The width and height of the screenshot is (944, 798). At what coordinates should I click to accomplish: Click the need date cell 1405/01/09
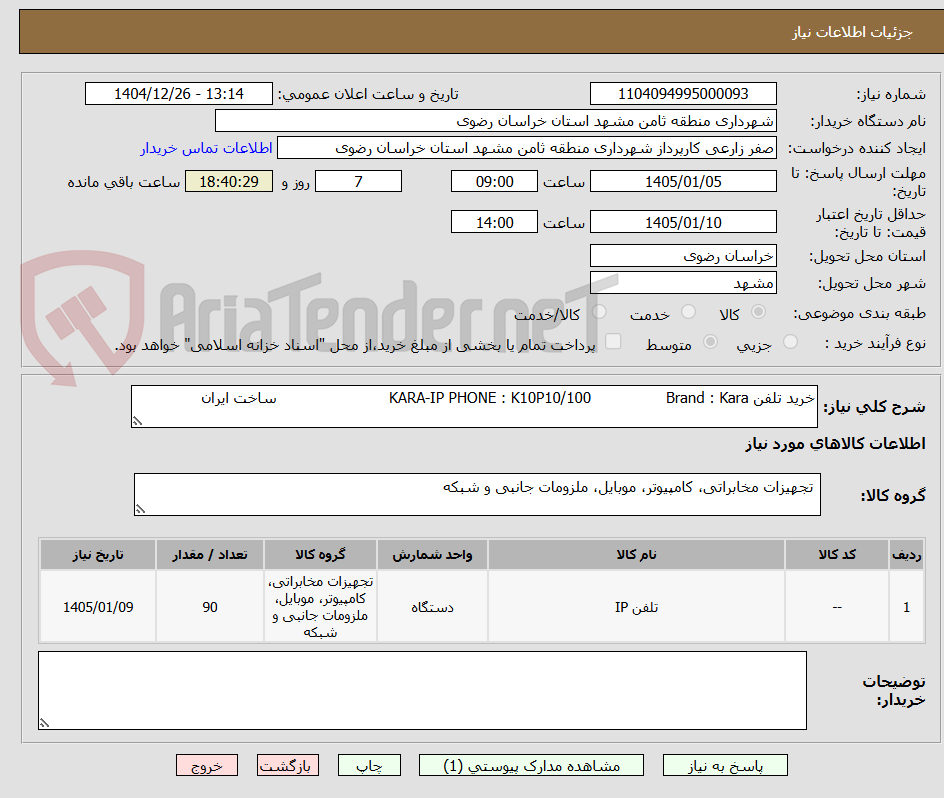(x=98, y=607)
